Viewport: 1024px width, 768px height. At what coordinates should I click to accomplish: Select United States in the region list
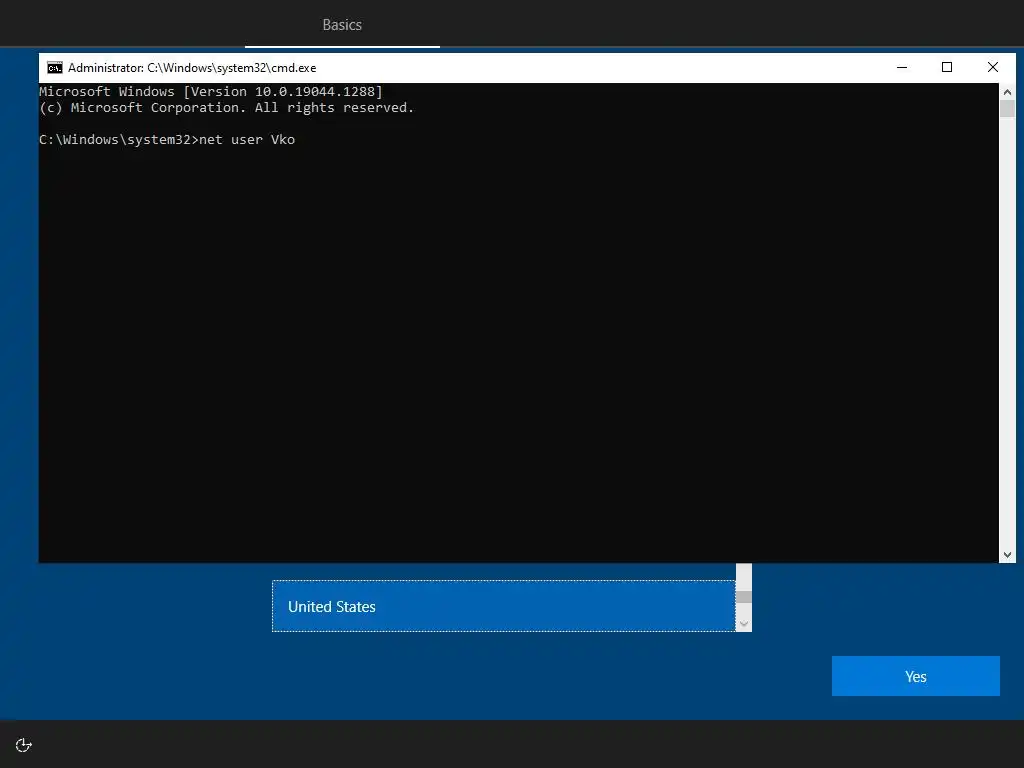click(504, 606)
